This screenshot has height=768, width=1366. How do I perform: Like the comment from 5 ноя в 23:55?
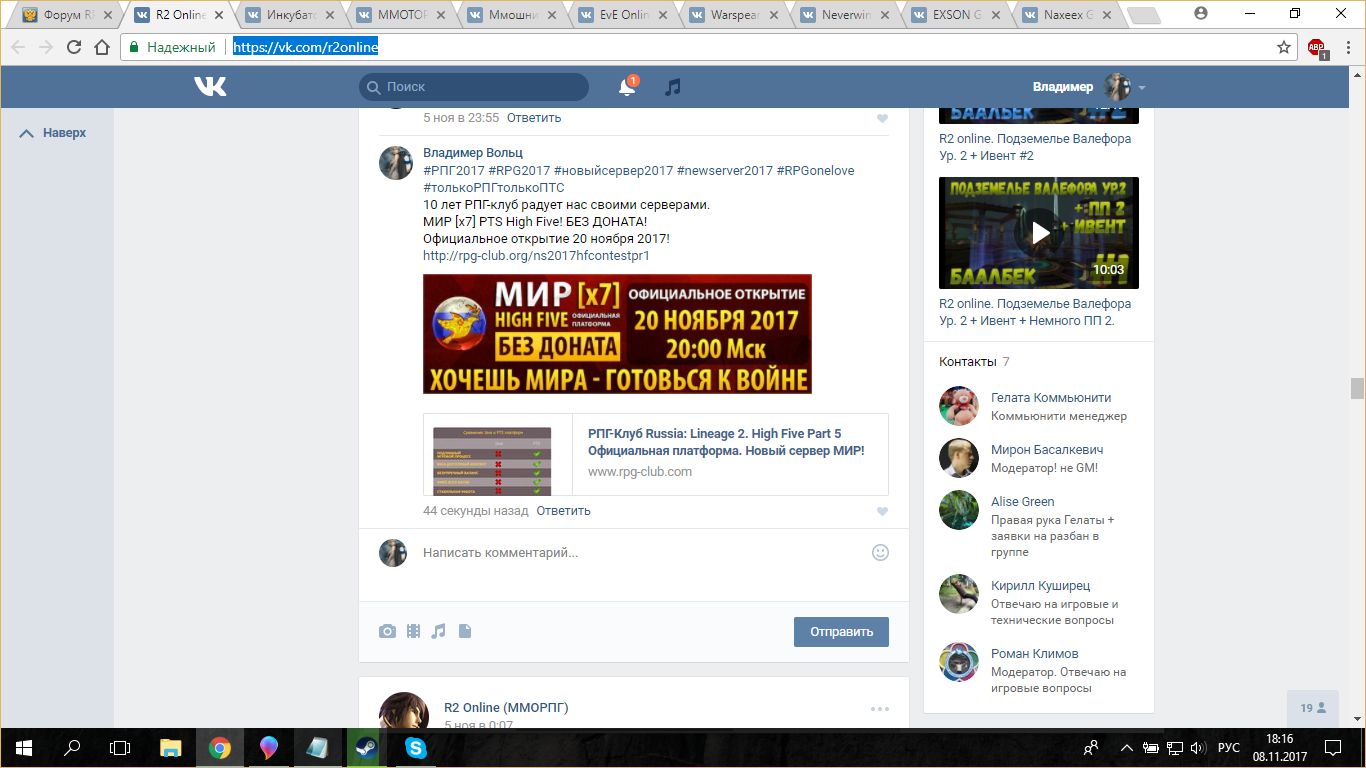tap(882, 119)
